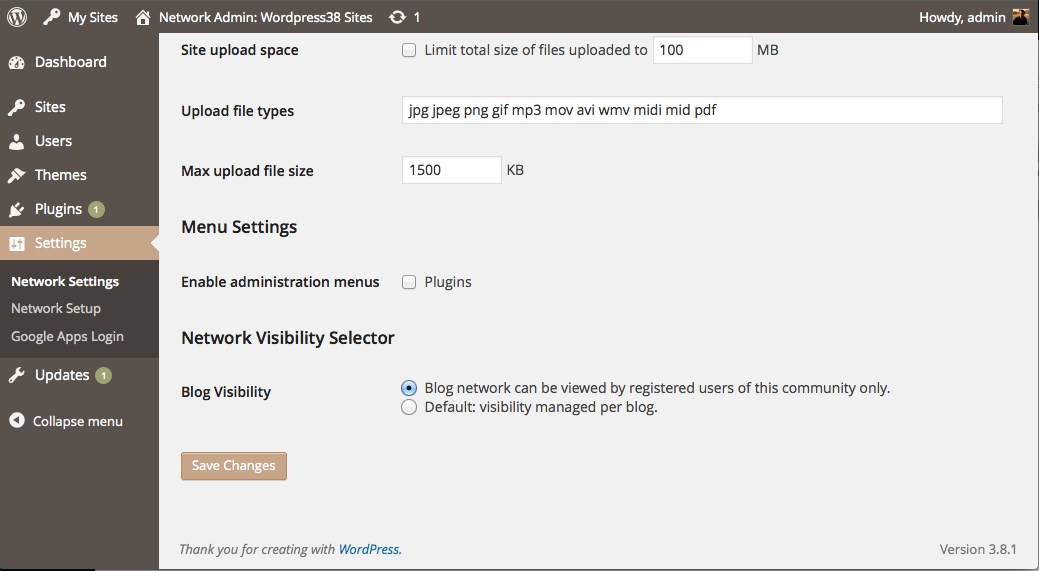1039x571 pixels.
Task: Collapse the sidebar menu
Action: pyautogui.click(x=66, y=421)
